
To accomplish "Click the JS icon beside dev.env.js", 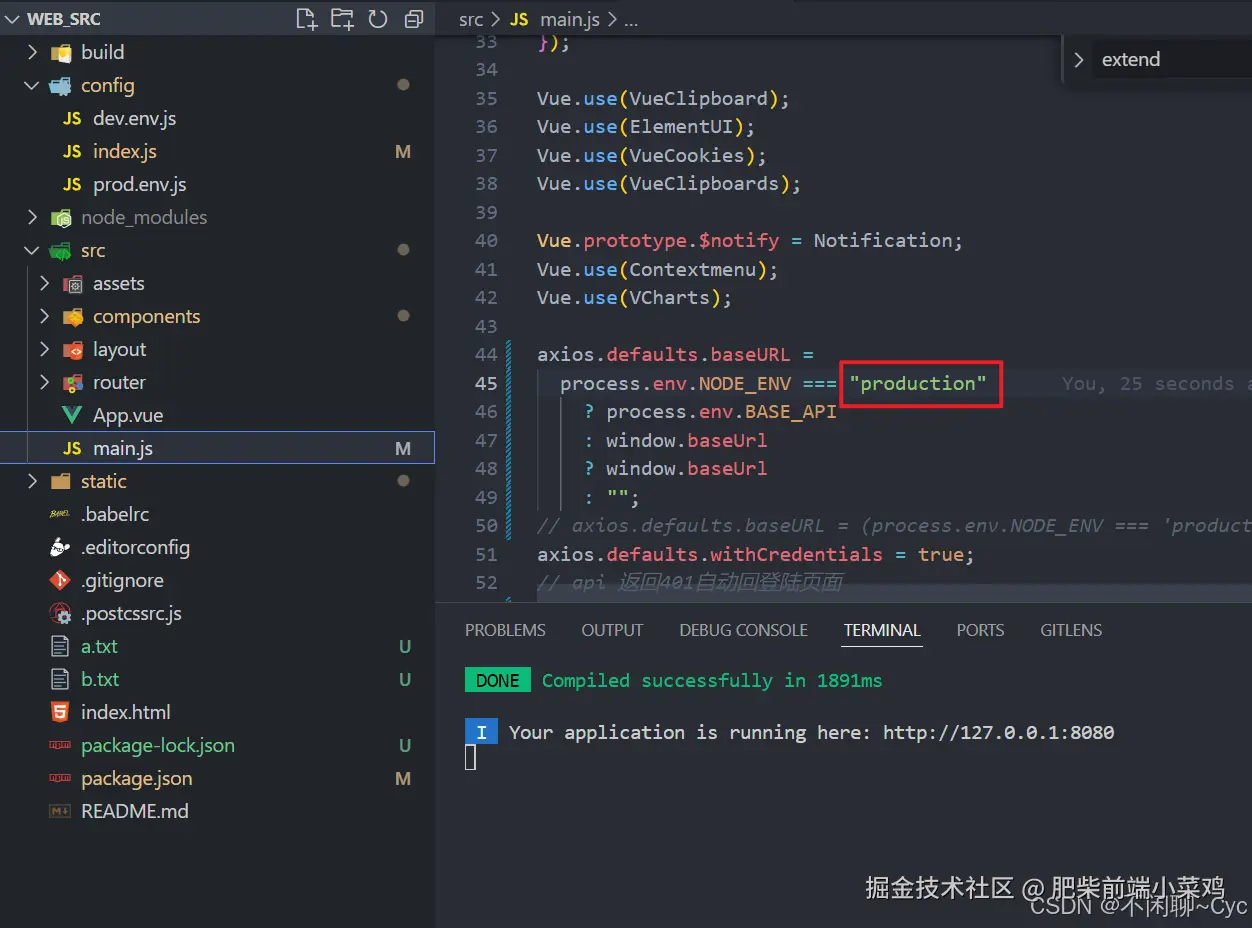I will pyautogui.click(x=72, y=118).
